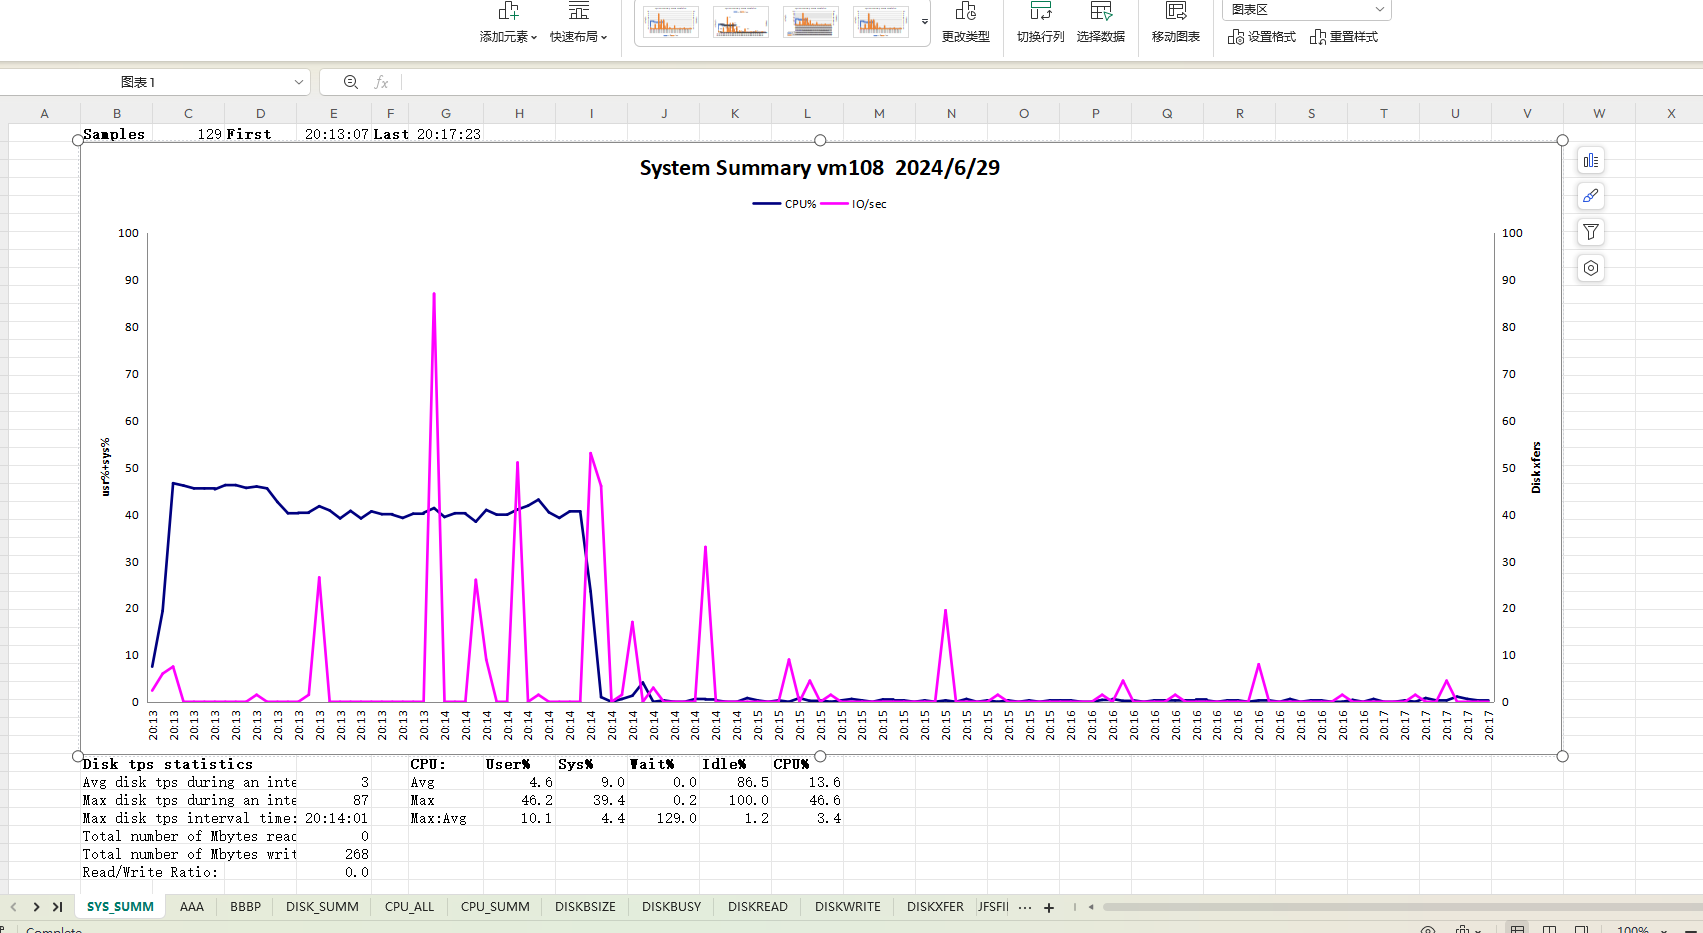This screenshot has height=933, width=1703.
Task: Select column header M
Action: [879, 113]
